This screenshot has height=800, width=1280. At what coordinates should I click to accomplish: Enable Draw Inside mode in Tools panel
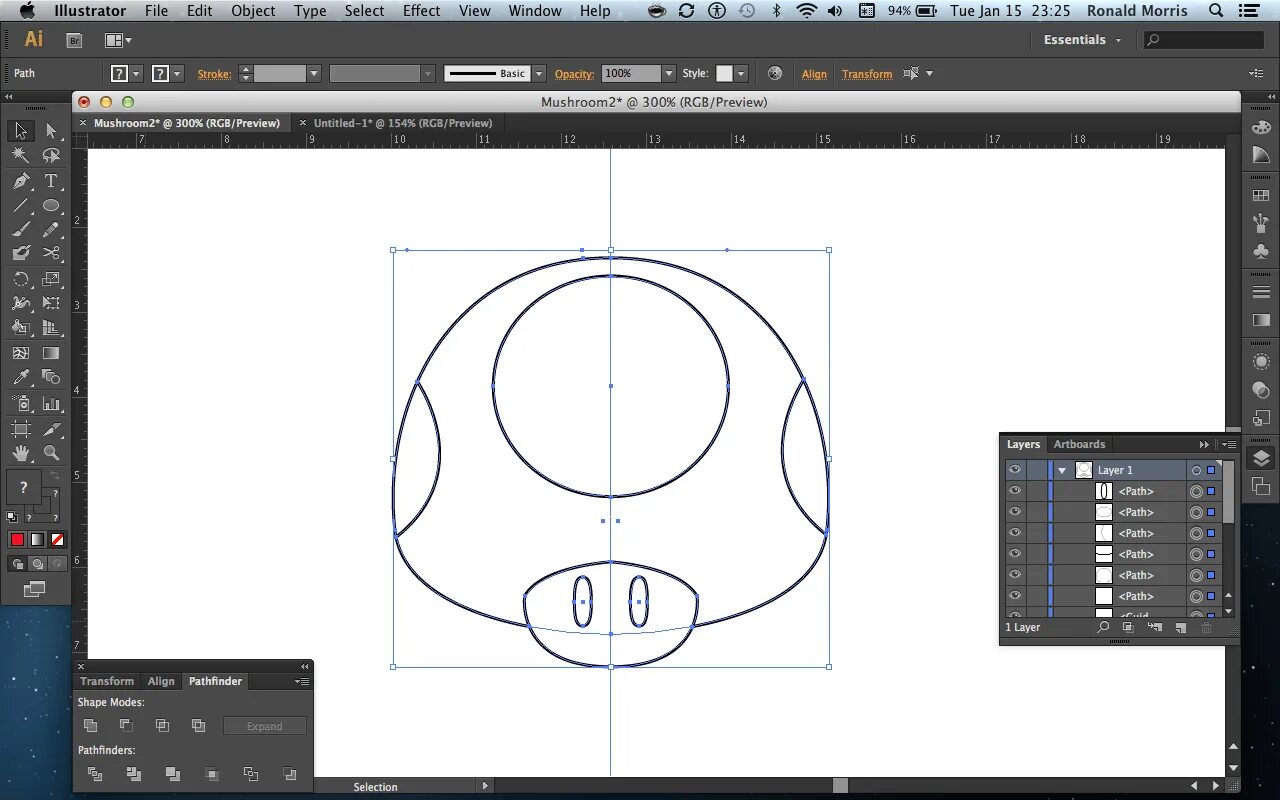[x=56, y=564]
